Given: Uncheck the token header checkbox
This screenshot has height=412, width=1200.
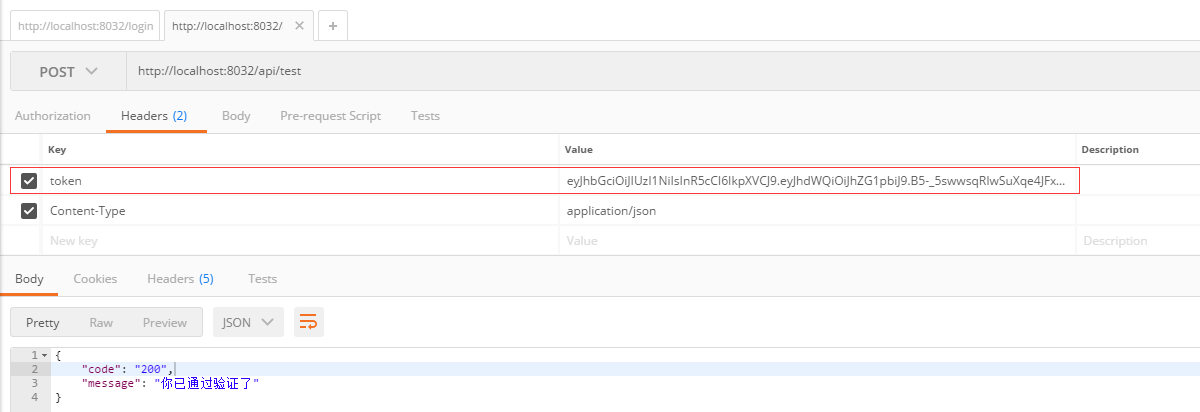Looking at the screenshot, I should point(29,181).
